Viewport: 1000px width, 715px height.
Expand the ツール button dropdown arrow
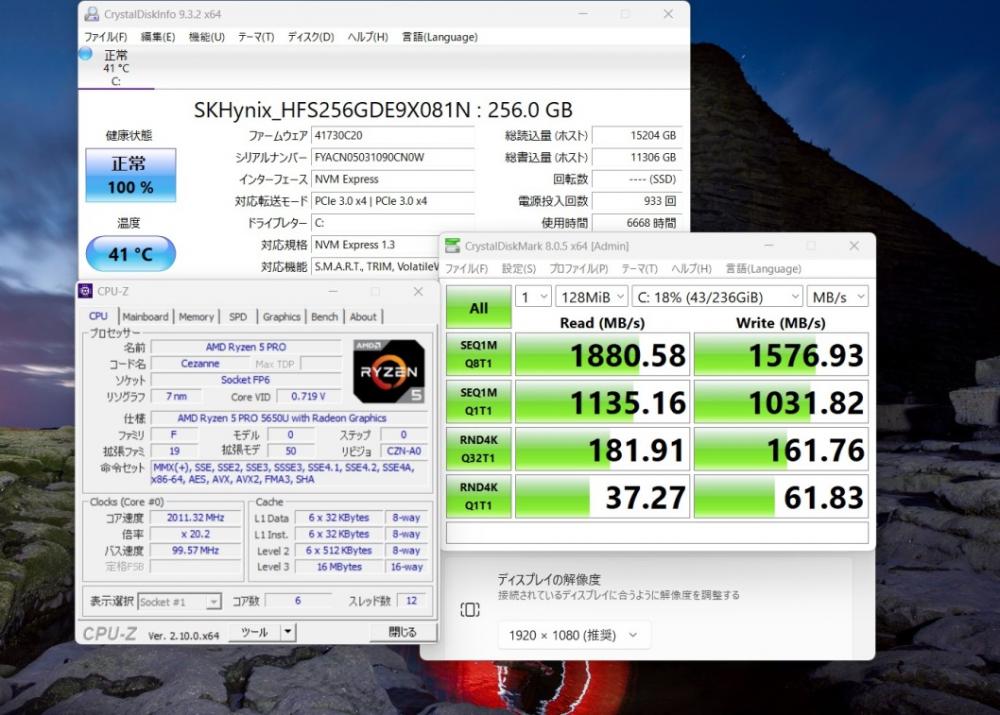click(x=288, y=632)
